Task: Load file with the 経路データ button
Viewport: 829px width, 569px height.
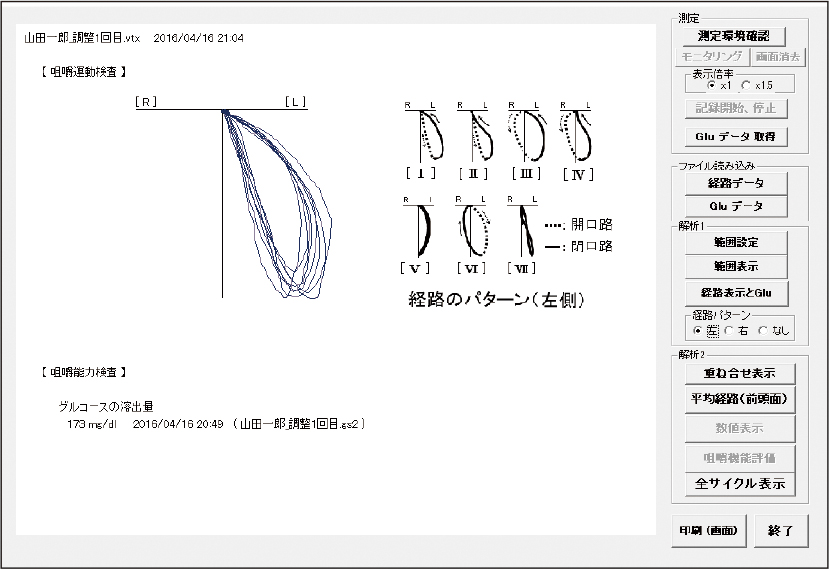Action: point(735,183)
